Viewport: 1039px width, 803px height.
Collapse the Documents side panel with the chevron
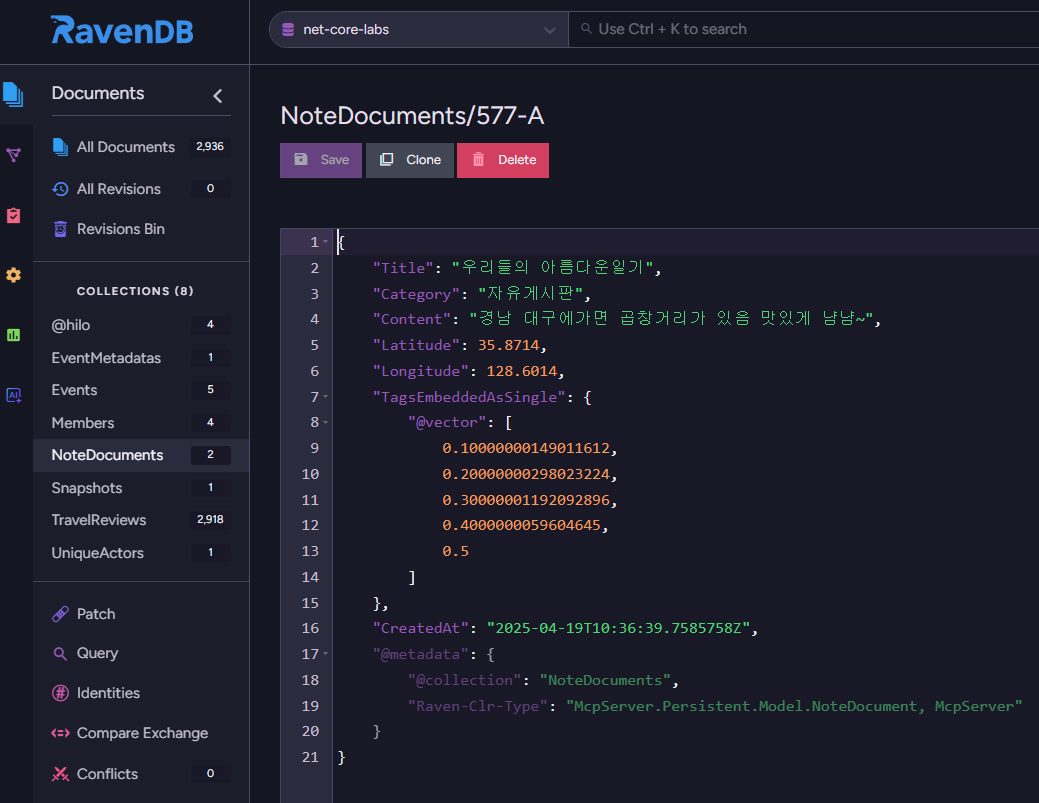[x=218, y=96]
